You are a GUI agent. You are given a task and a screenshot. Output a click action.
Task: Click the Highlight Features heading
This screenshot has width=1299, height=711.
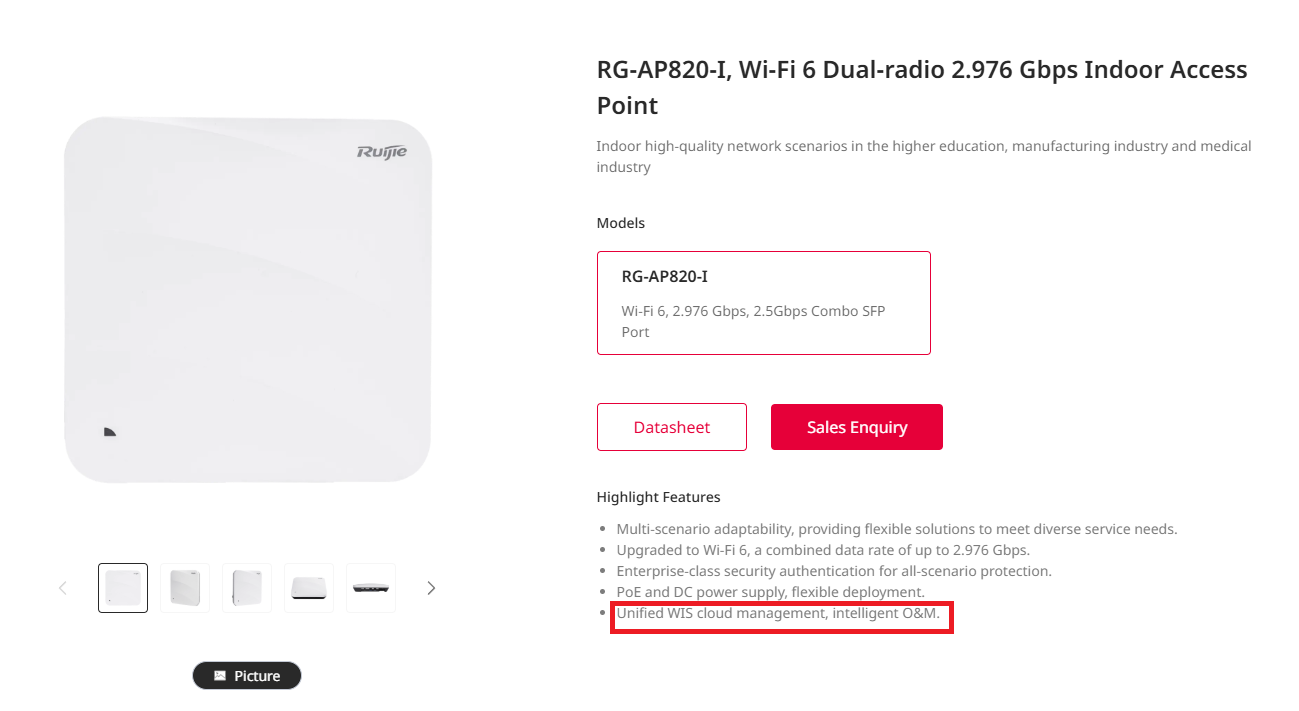tap(659, 497)
